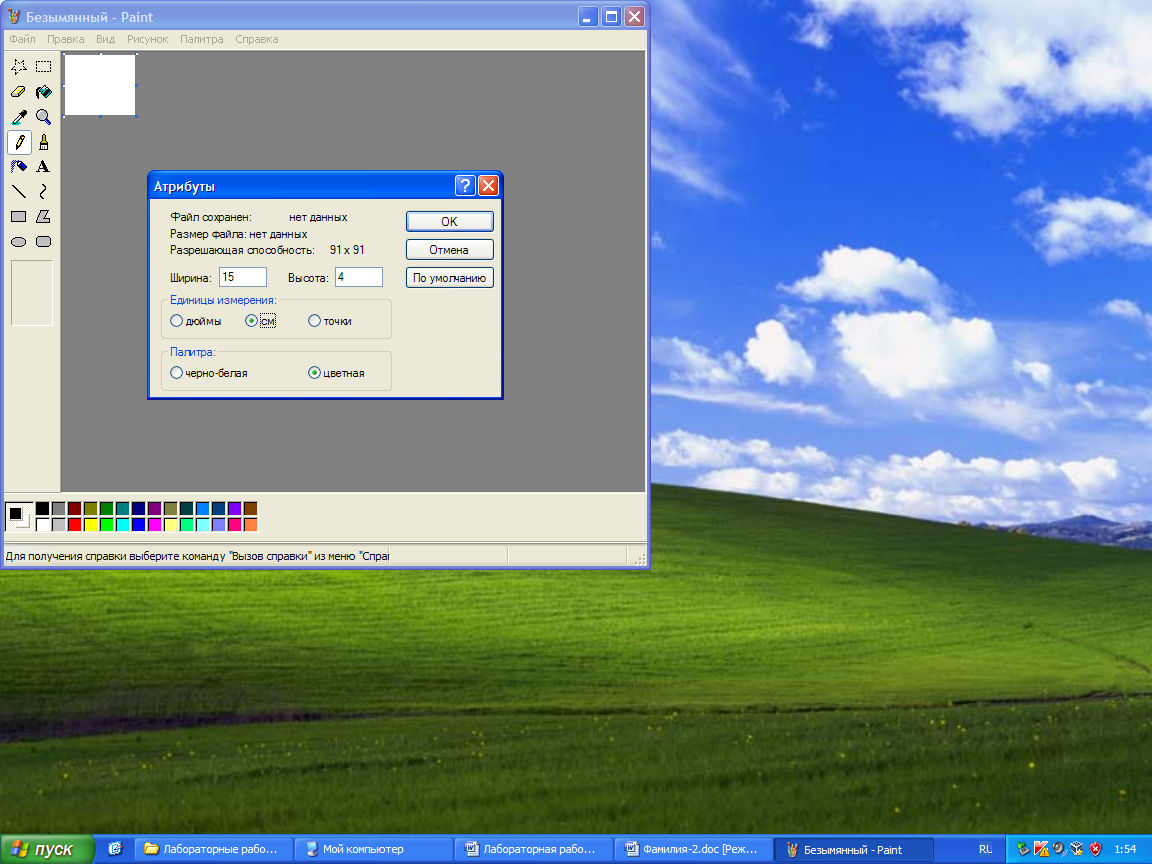This screenshot has height=864, width=1152.
Task: Click the По умолчанию button
Action: 450,278
